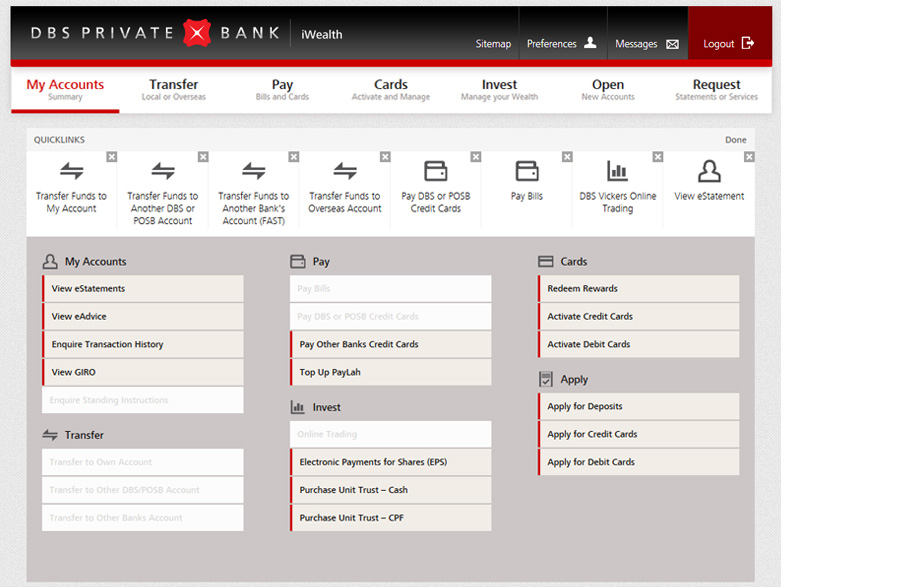Screen dimensions: 910x587
Task: Open the Invest Manage your Wealth tab
Action: click(499, 89)
